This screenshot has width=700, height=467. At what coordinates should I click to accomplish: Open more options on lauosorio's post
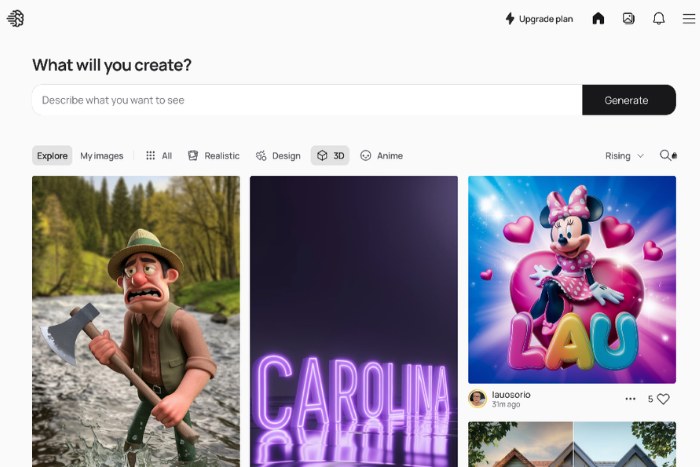630,399
